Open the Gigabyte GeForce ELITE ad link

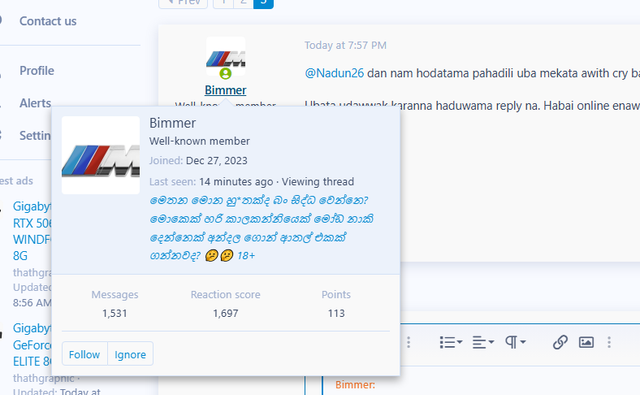[x=32, y=345]
